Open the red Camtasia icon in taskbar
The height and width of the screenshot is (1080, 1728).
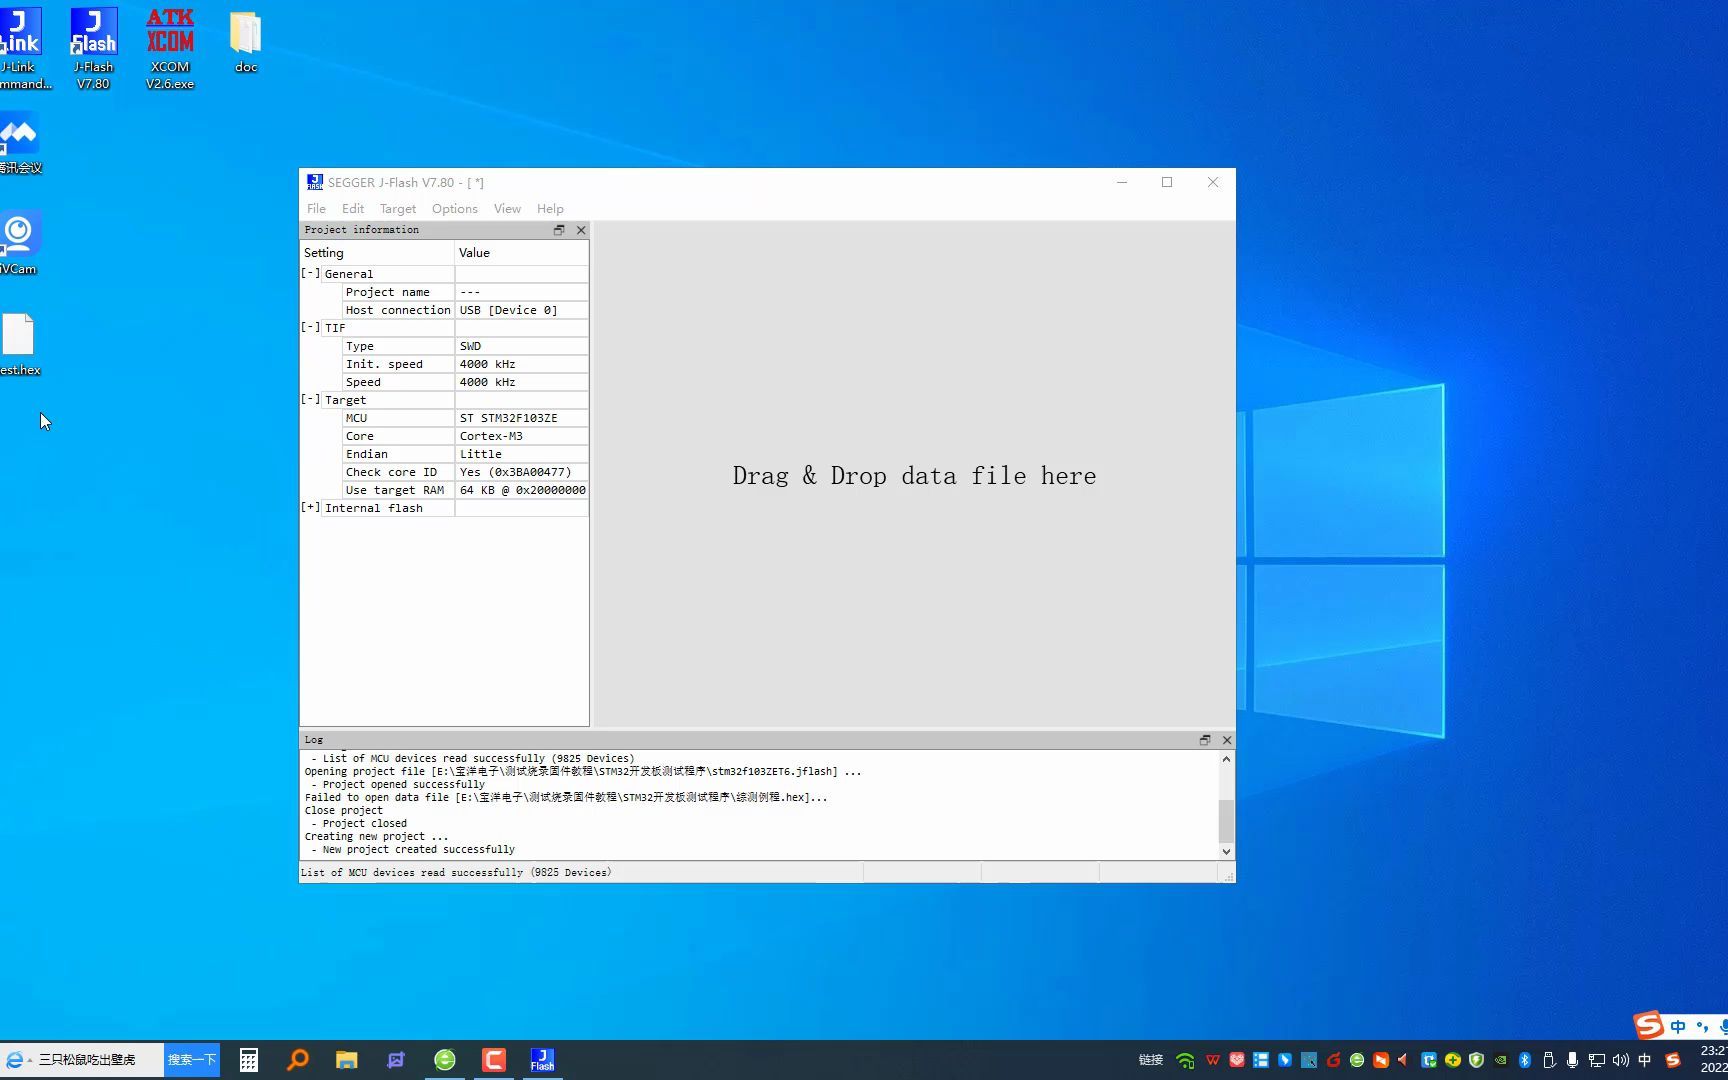[494, 1060]
